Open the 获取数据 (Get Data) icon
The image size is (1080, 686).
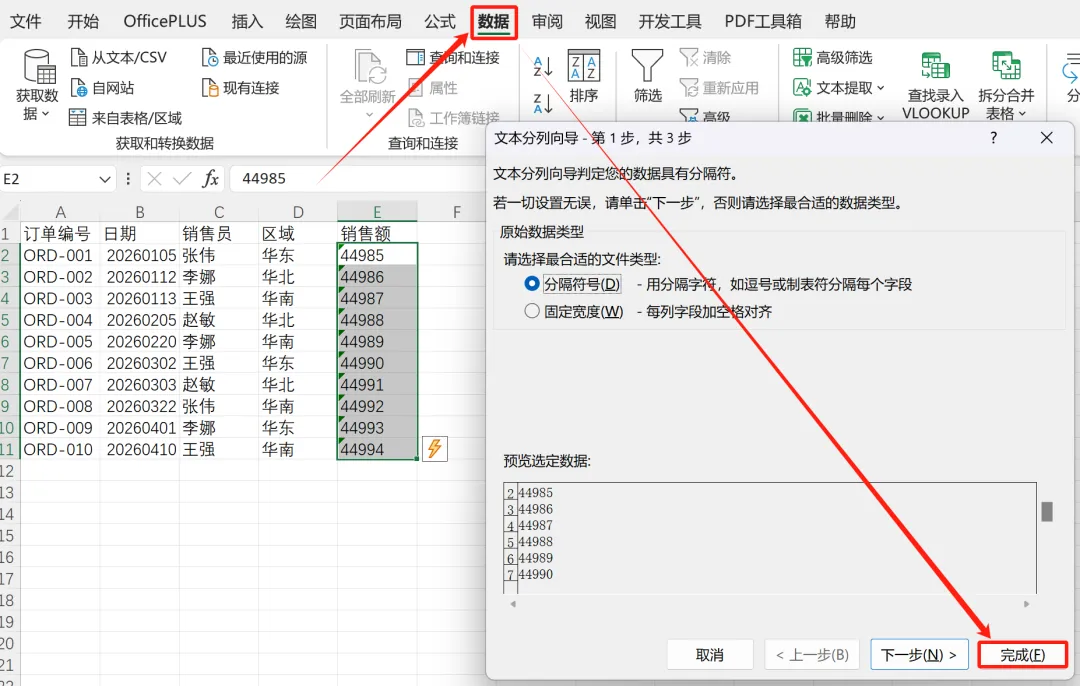(x=39, y=66)
